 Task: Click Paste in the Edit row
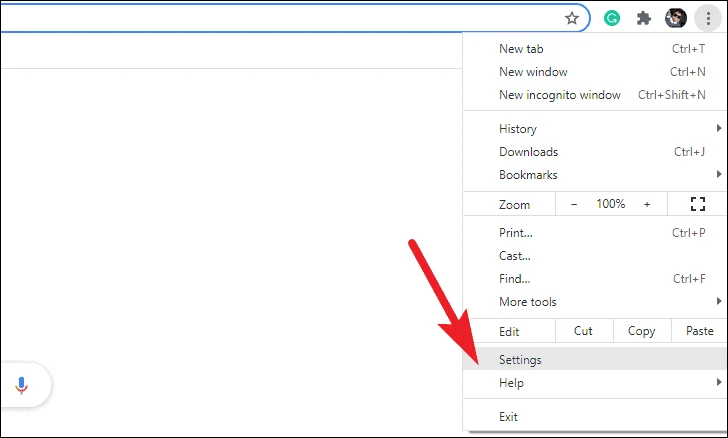tap(699, 331)
